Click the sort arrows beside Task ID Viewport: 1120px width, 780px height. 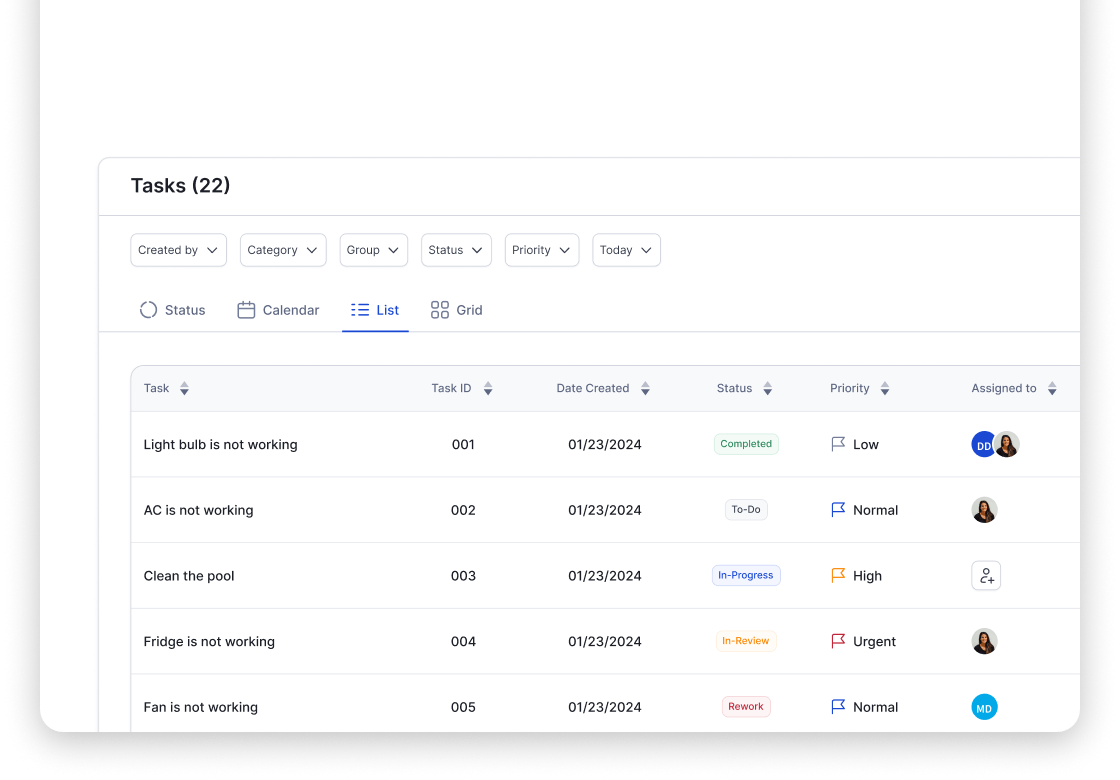point(488,388)
